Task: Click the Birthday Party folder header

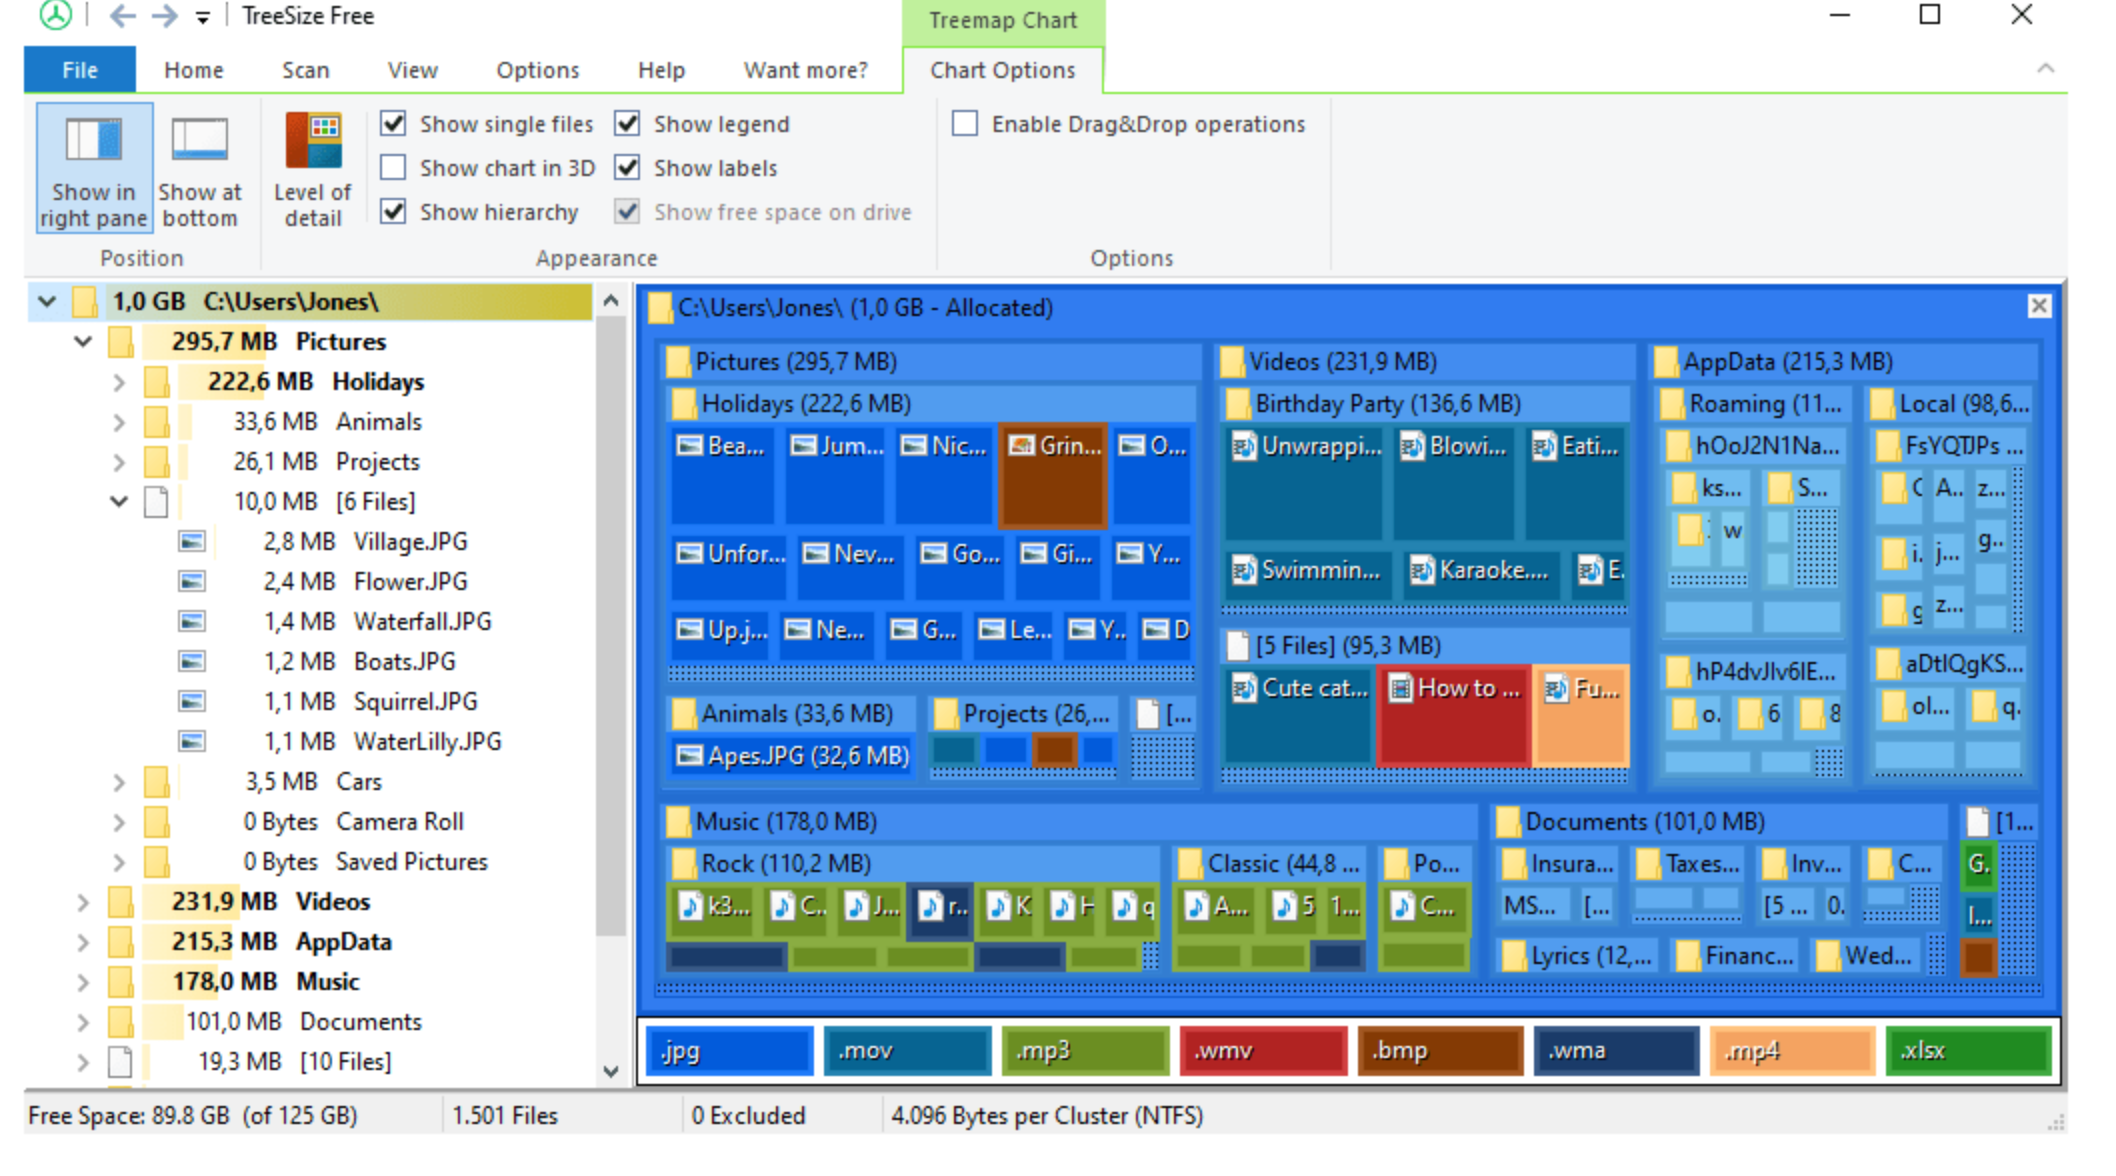Action: coord(1425,403)
